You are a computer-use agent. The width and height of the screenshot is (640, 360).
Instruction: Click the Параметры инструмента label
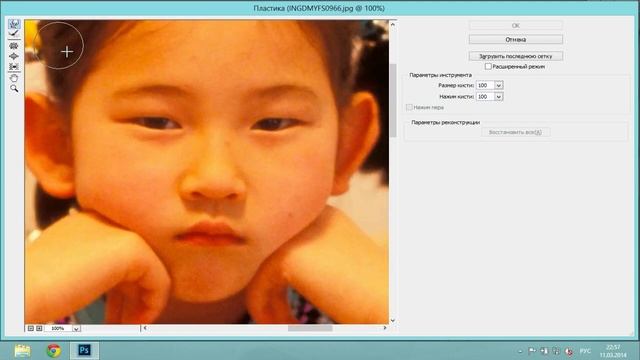pos(440,75)
